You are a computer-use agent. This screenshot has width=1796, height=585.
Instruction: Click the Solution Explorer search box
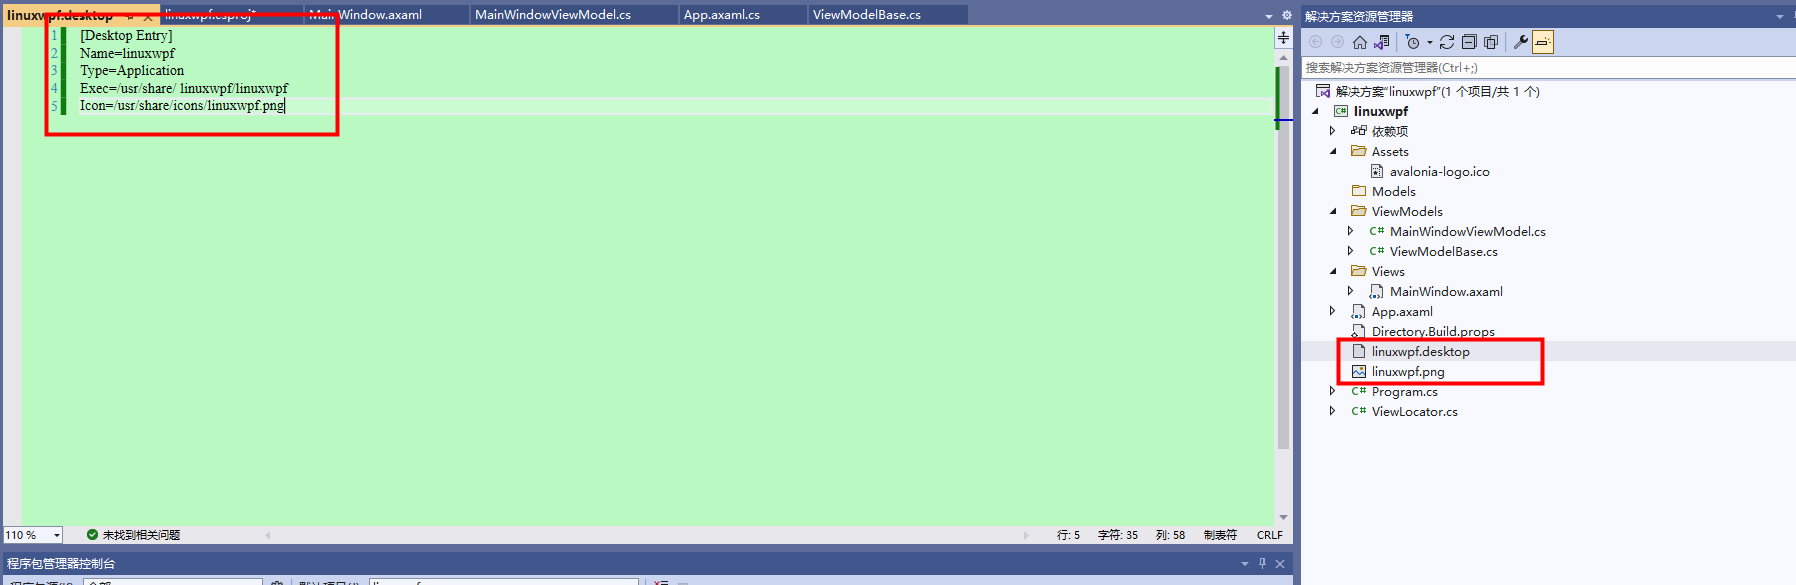[1548, 67]
